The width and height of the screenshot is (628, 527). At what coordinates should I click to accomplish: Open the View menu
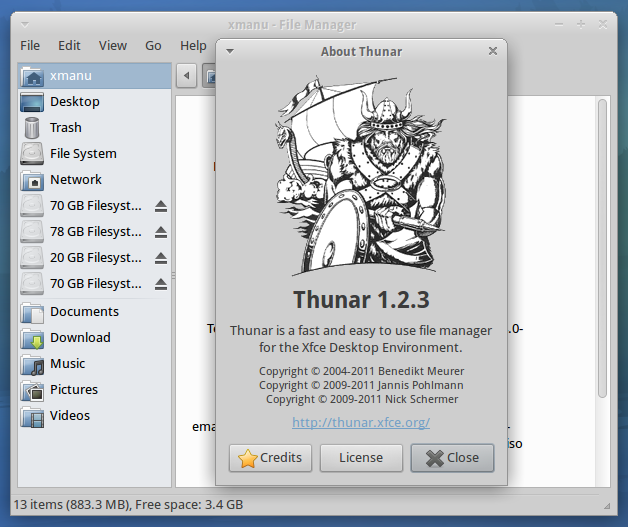pos(113,46)
